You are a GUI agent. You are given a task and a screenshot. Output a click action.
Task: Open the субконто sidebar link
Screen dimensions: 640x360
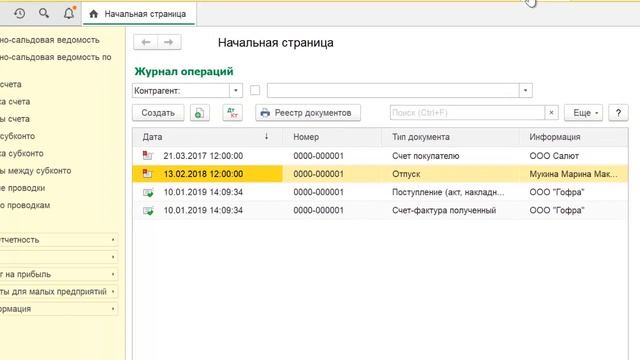18,136
